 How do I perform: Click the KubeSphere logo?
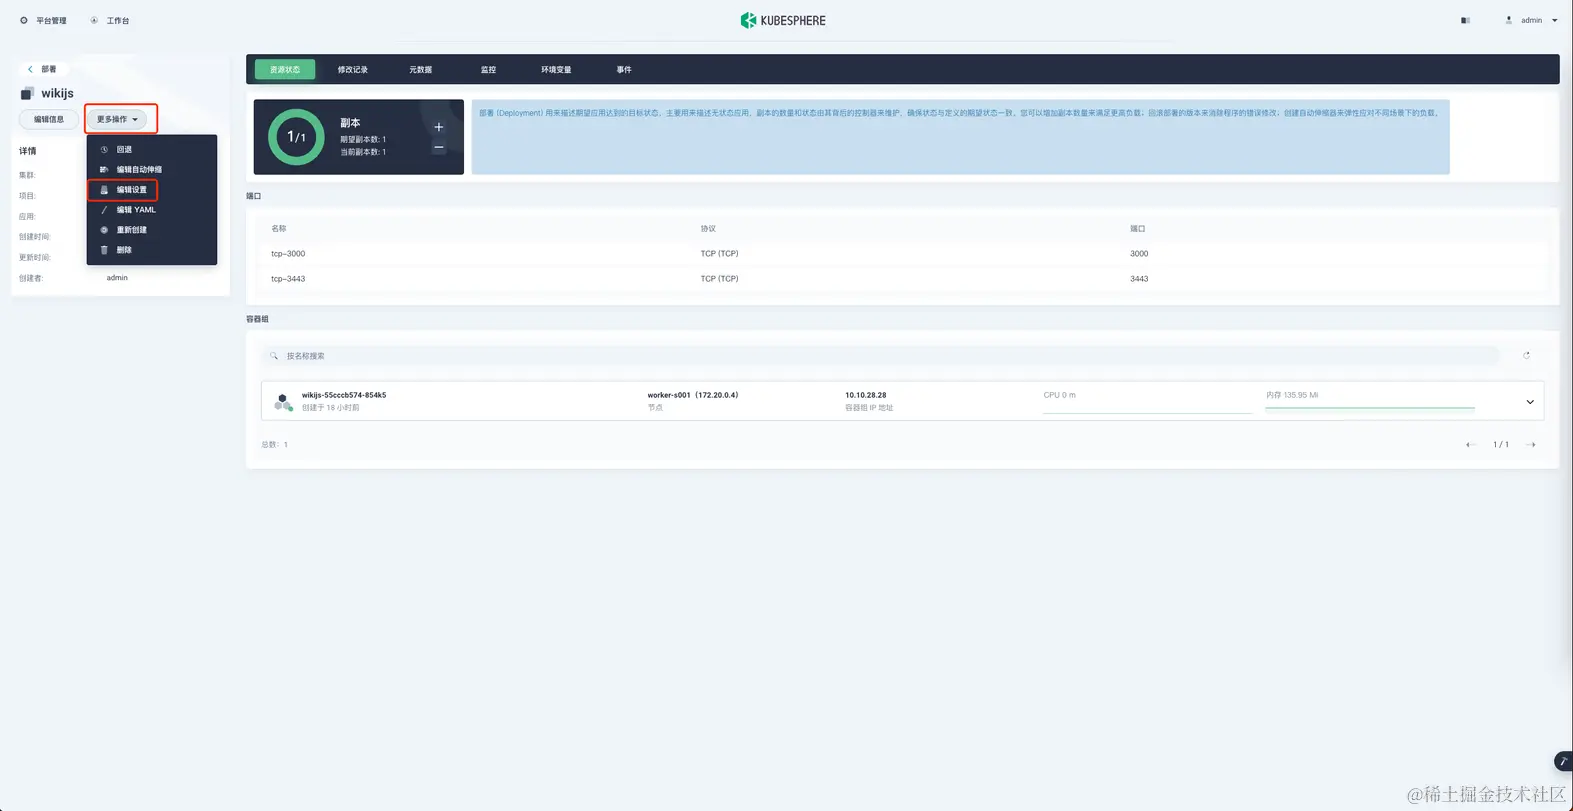[x=783, y=20]
